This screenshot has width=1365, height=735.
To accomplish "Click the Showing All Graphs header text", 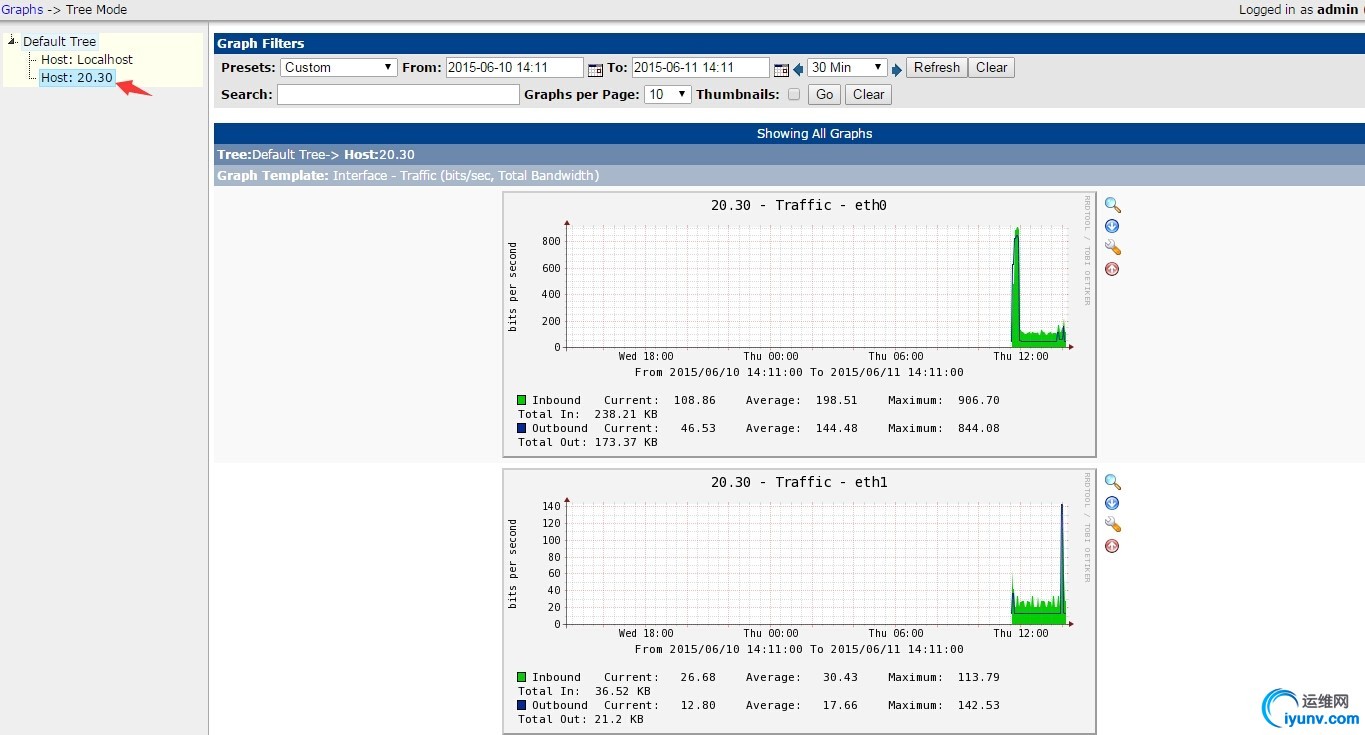I will pos(814,134).
